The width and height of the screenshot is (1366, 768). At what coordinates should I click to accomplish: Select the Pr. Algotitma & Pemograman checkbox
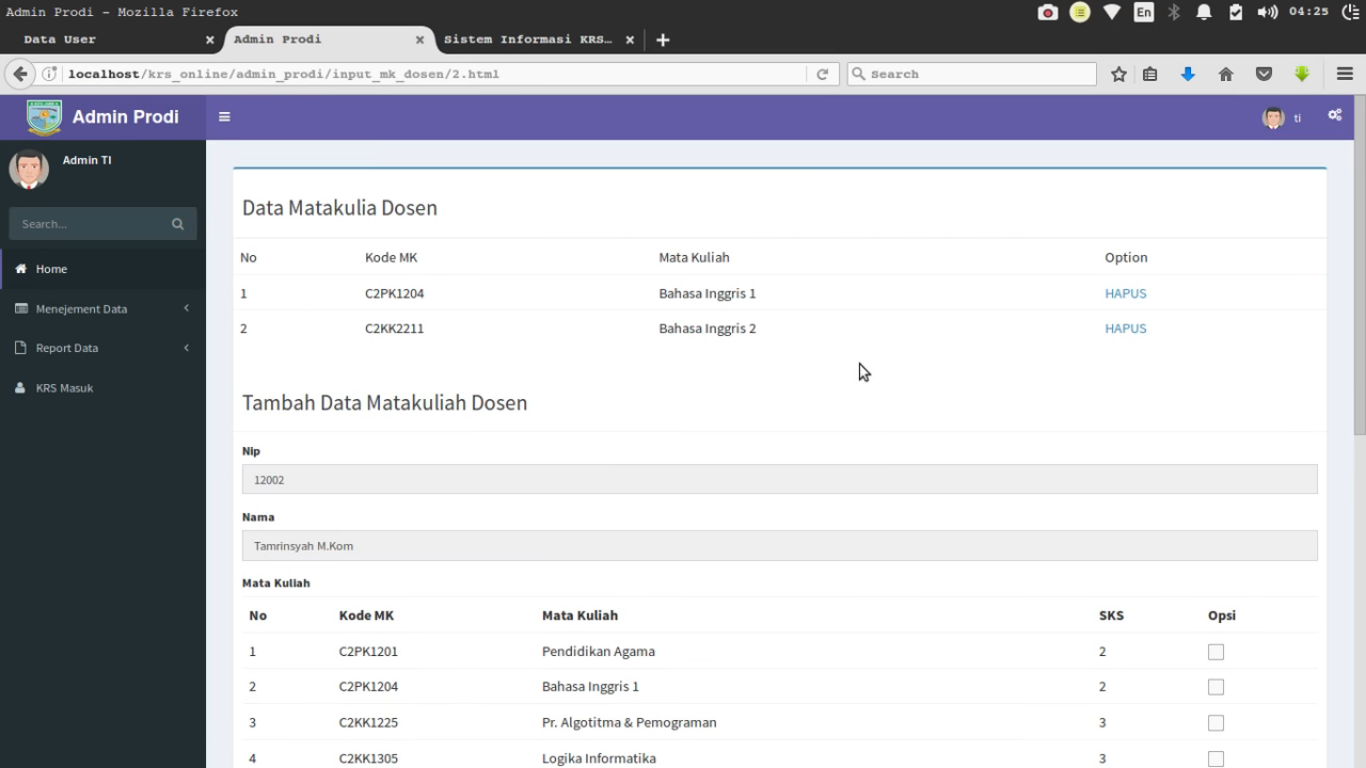tap(1216, 723)
